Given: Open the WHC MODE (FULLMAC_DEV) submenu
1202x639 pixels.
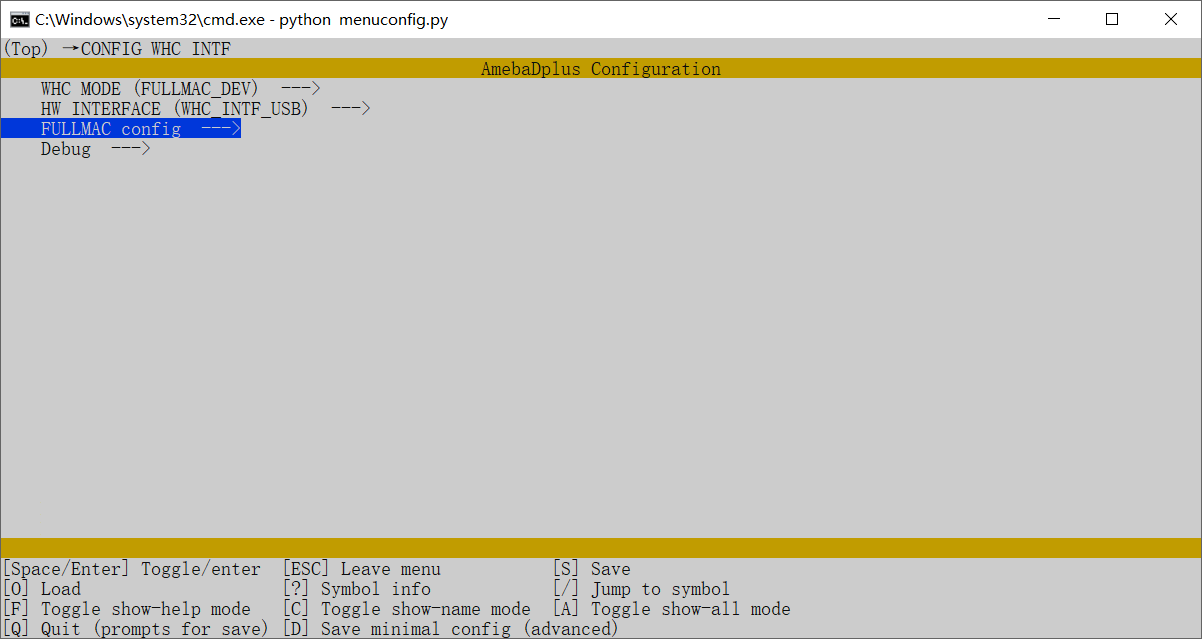Looking at the screenshot, I should pos(149,89).
